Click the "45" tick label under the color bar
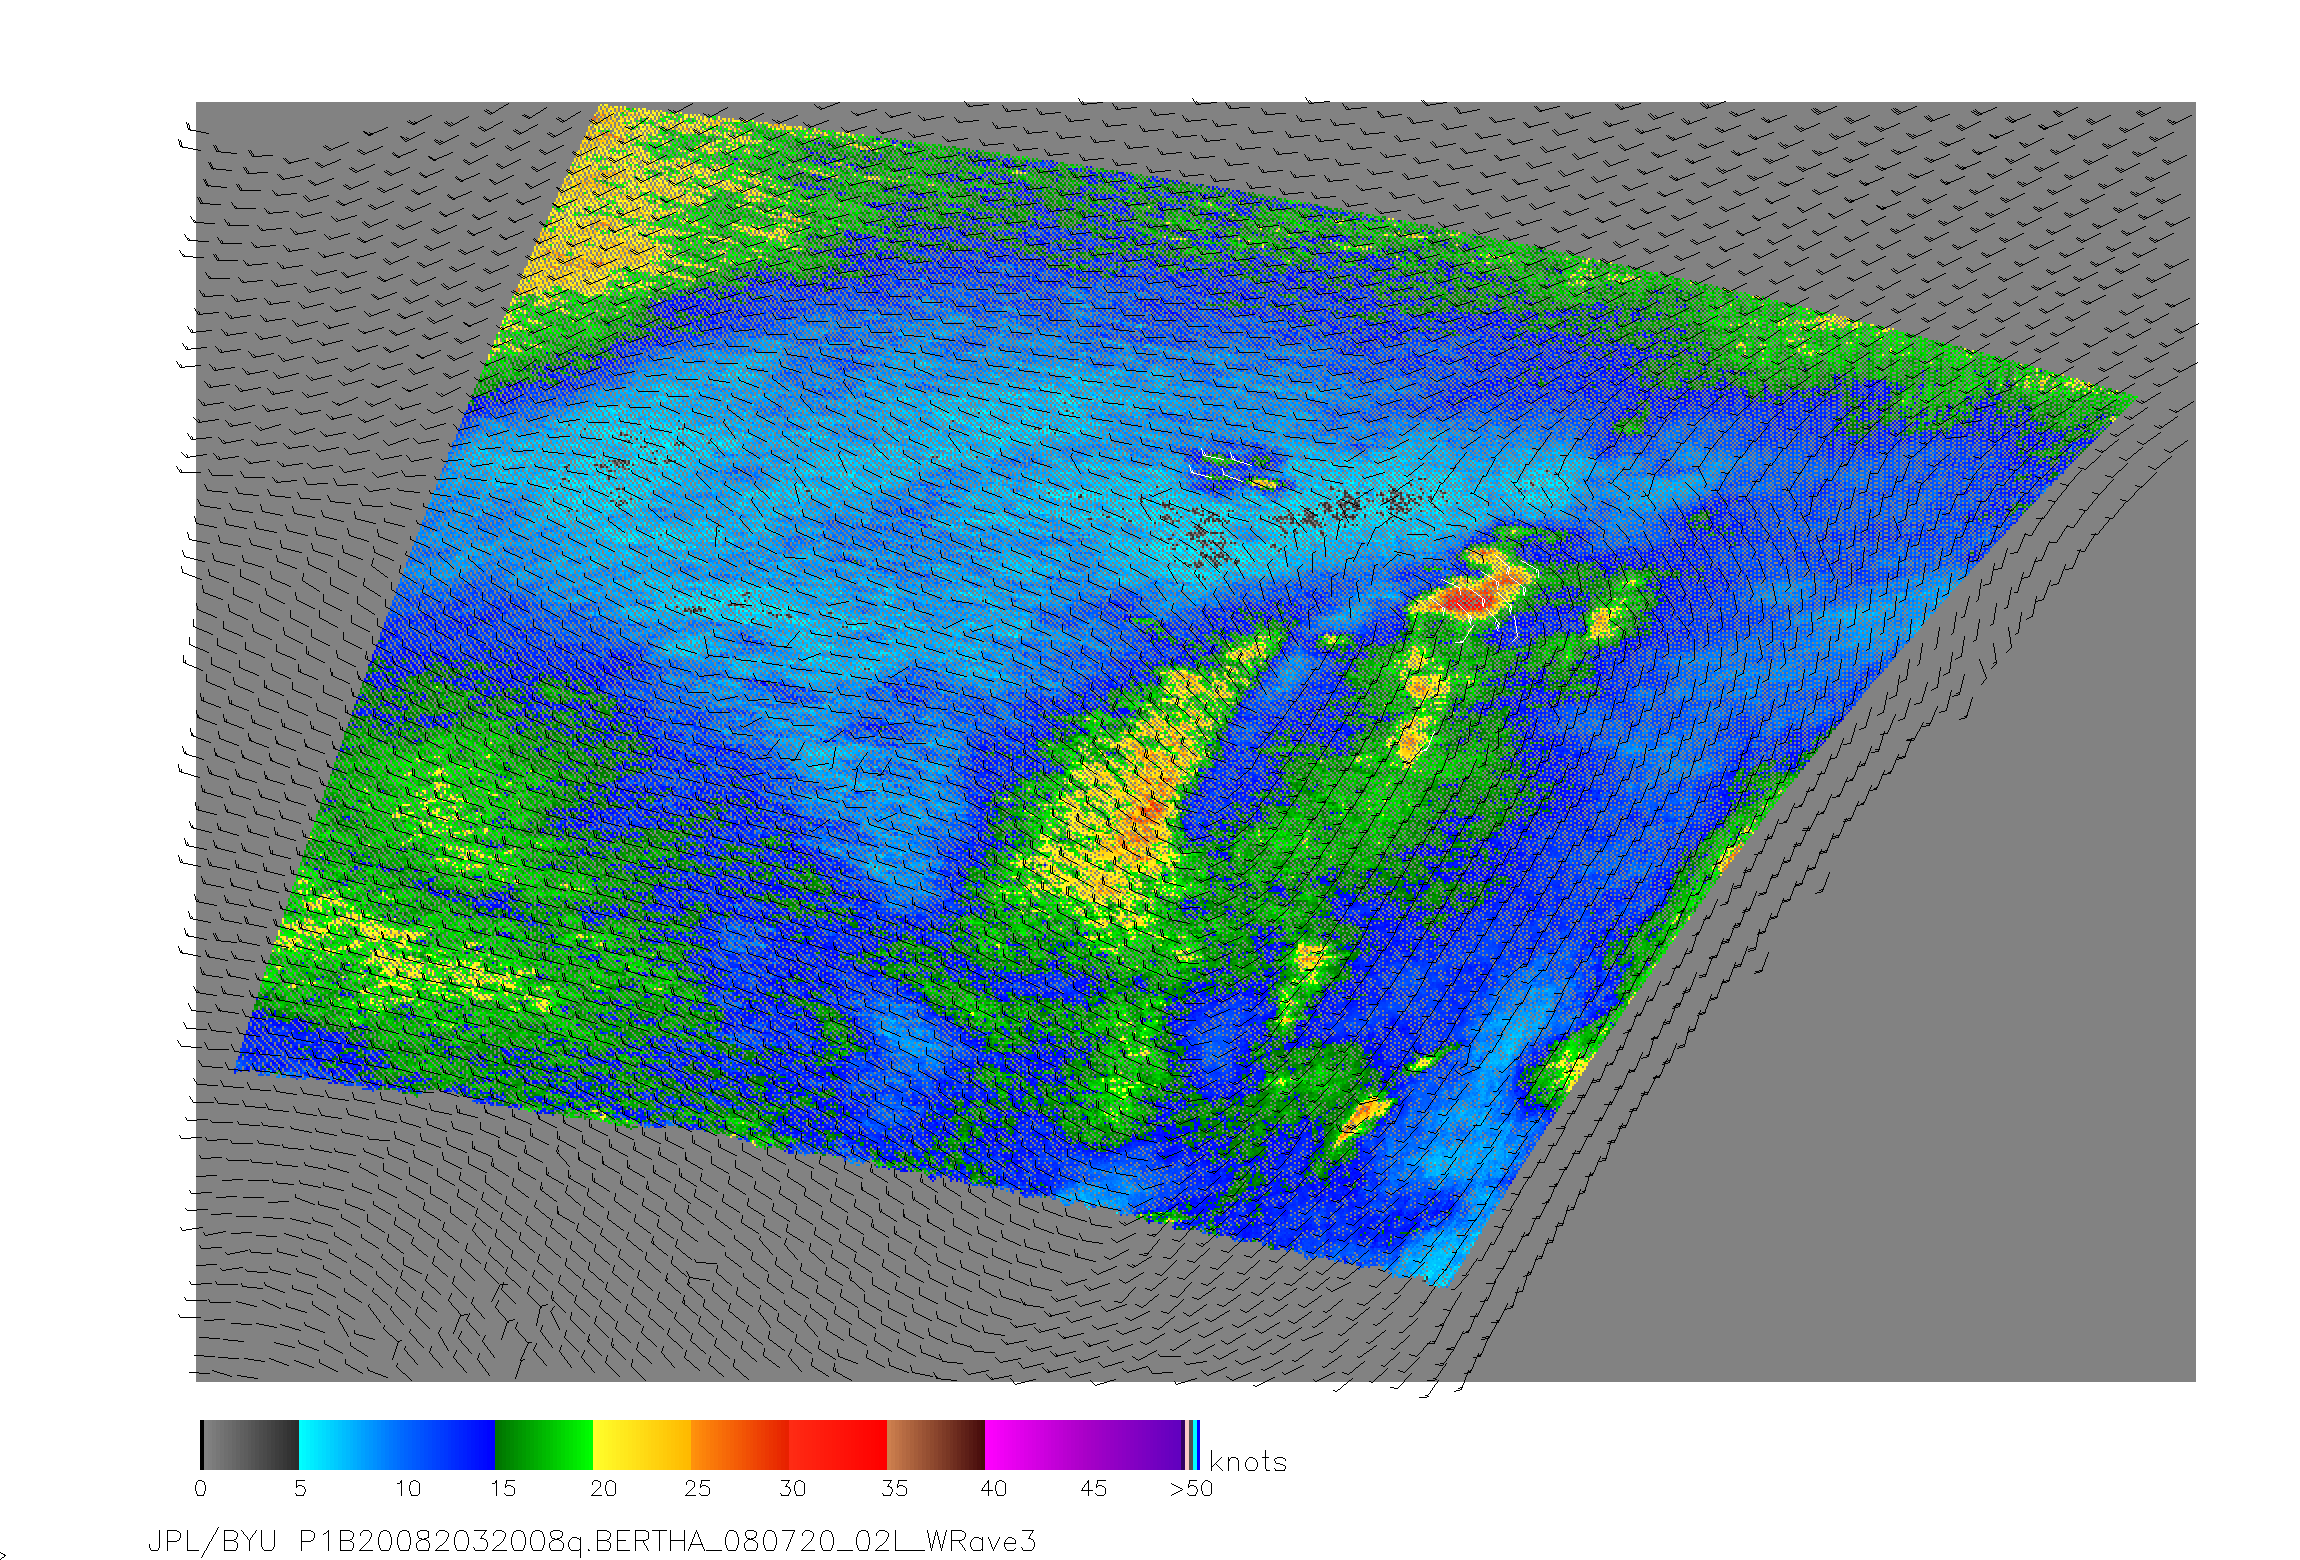This screenshot has height=1560, width=2300. point(1094,1489)
